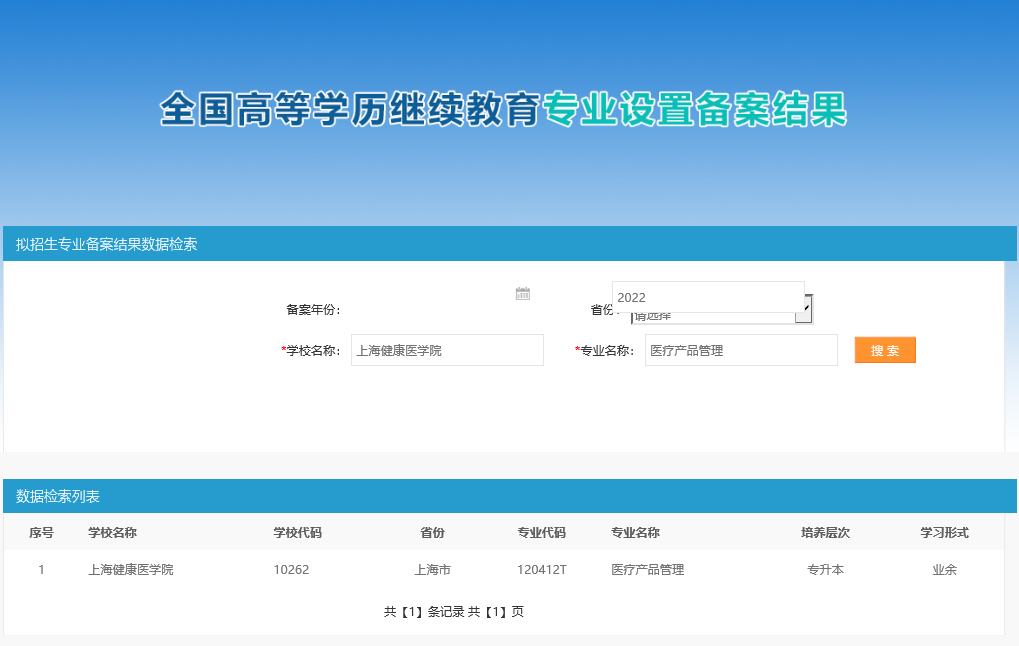Screen dimensions: 1019x646
Task: Click the 学校代码 column header
Action: (x=297, y=533)
